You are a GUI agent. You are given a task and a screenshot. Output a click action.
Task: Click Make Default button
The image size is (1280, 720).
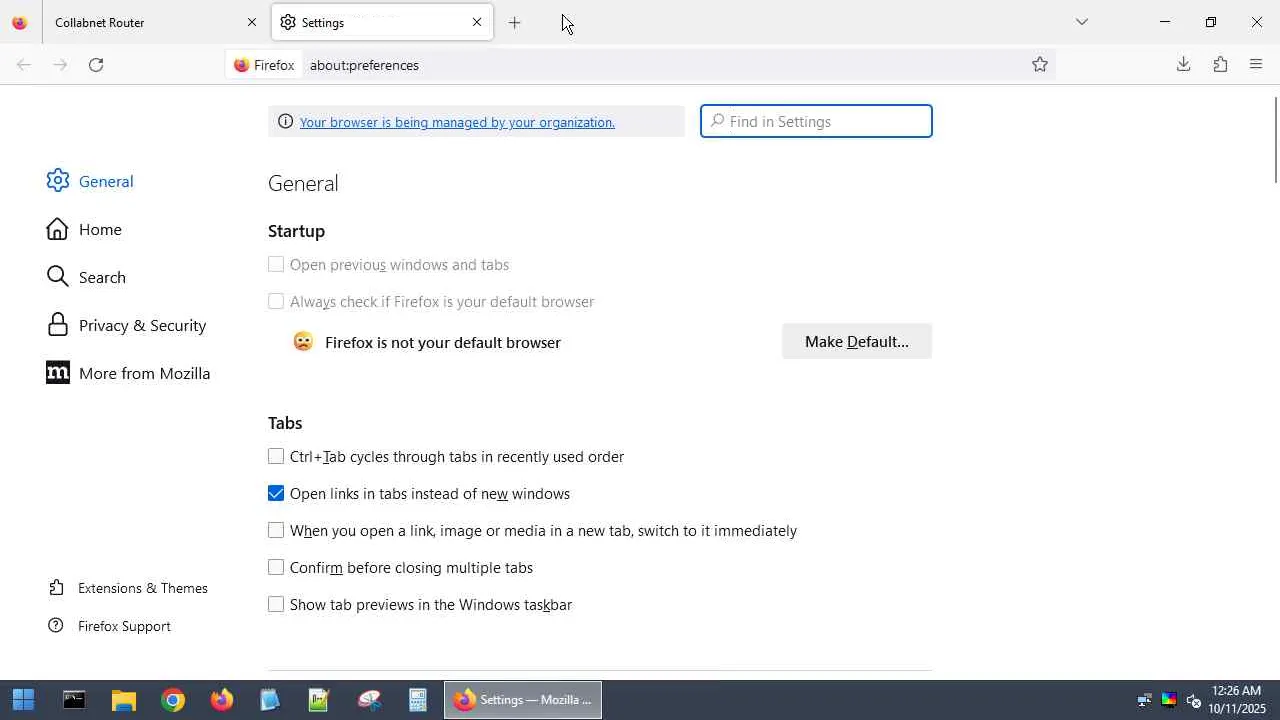857,341
